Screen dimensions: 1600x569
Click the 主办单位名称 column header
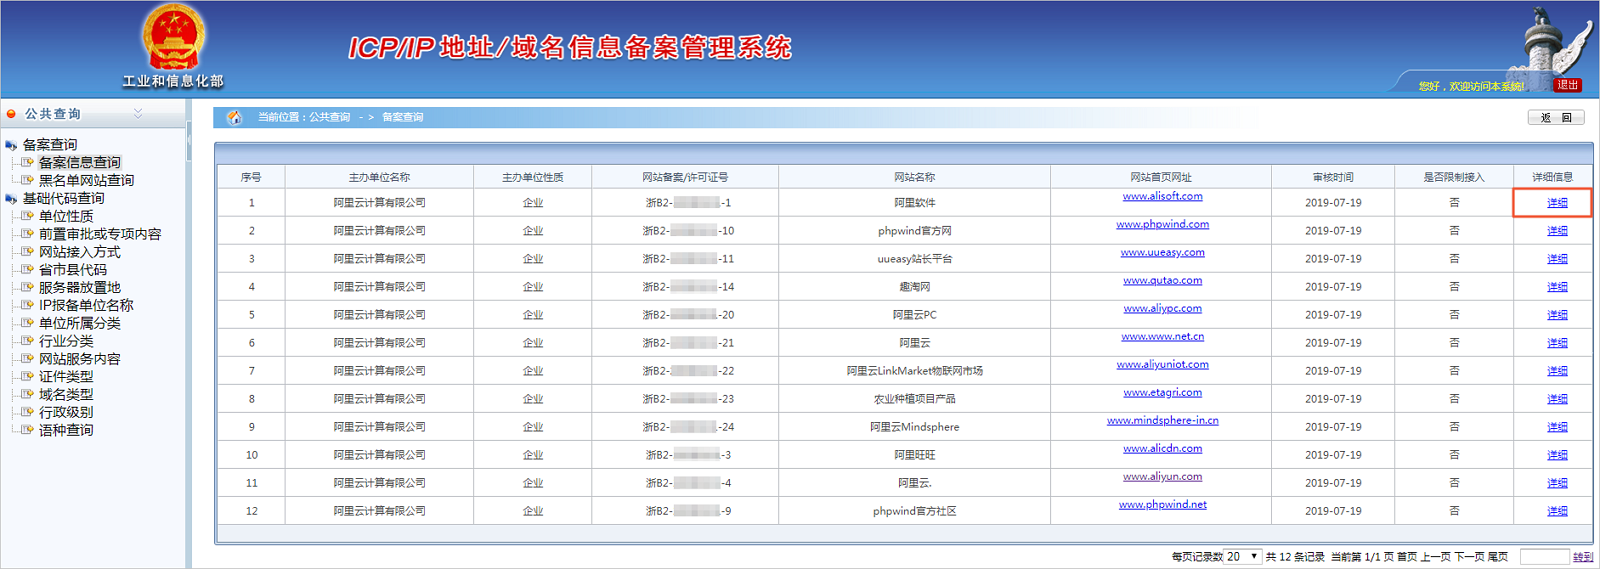pyautogui.click(x=379, y=177)
